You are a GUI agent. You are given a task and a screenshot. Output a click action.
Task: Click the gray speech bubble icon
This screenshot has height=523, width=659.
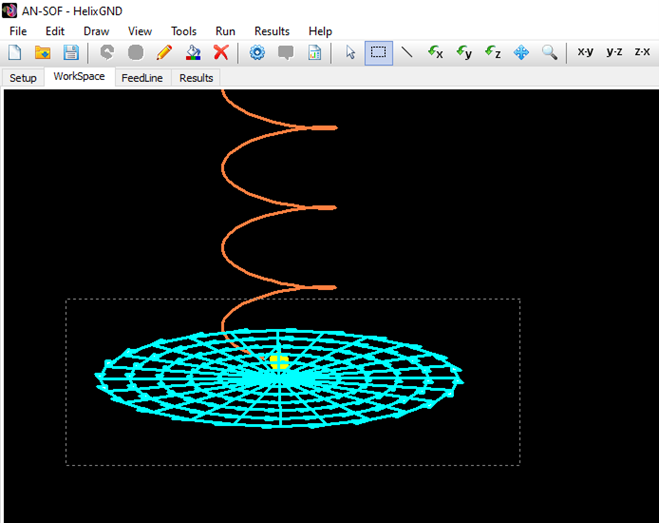tap(286, 53)
